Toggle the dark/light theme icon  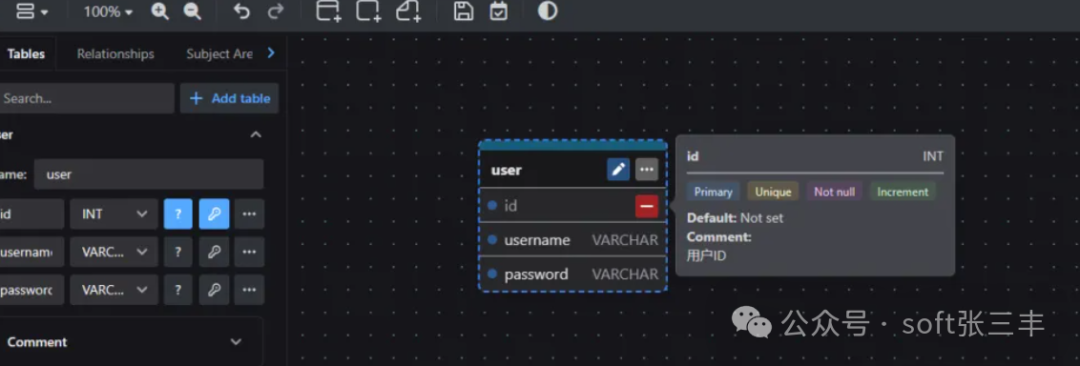[548, 11]
